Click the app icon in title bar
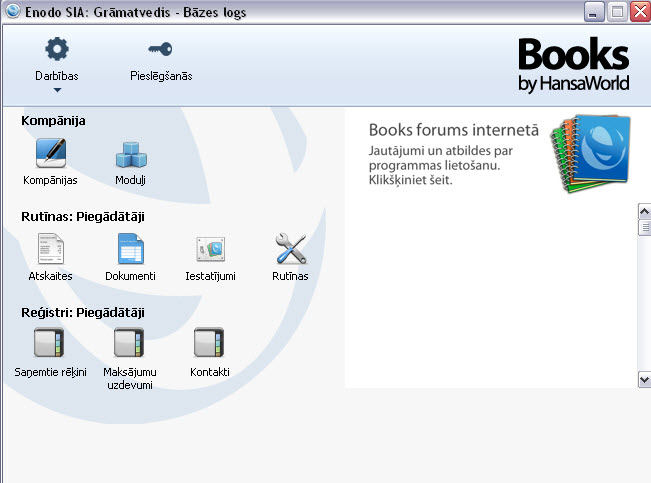Screen dimensions: 651x483 coord(13,11)
